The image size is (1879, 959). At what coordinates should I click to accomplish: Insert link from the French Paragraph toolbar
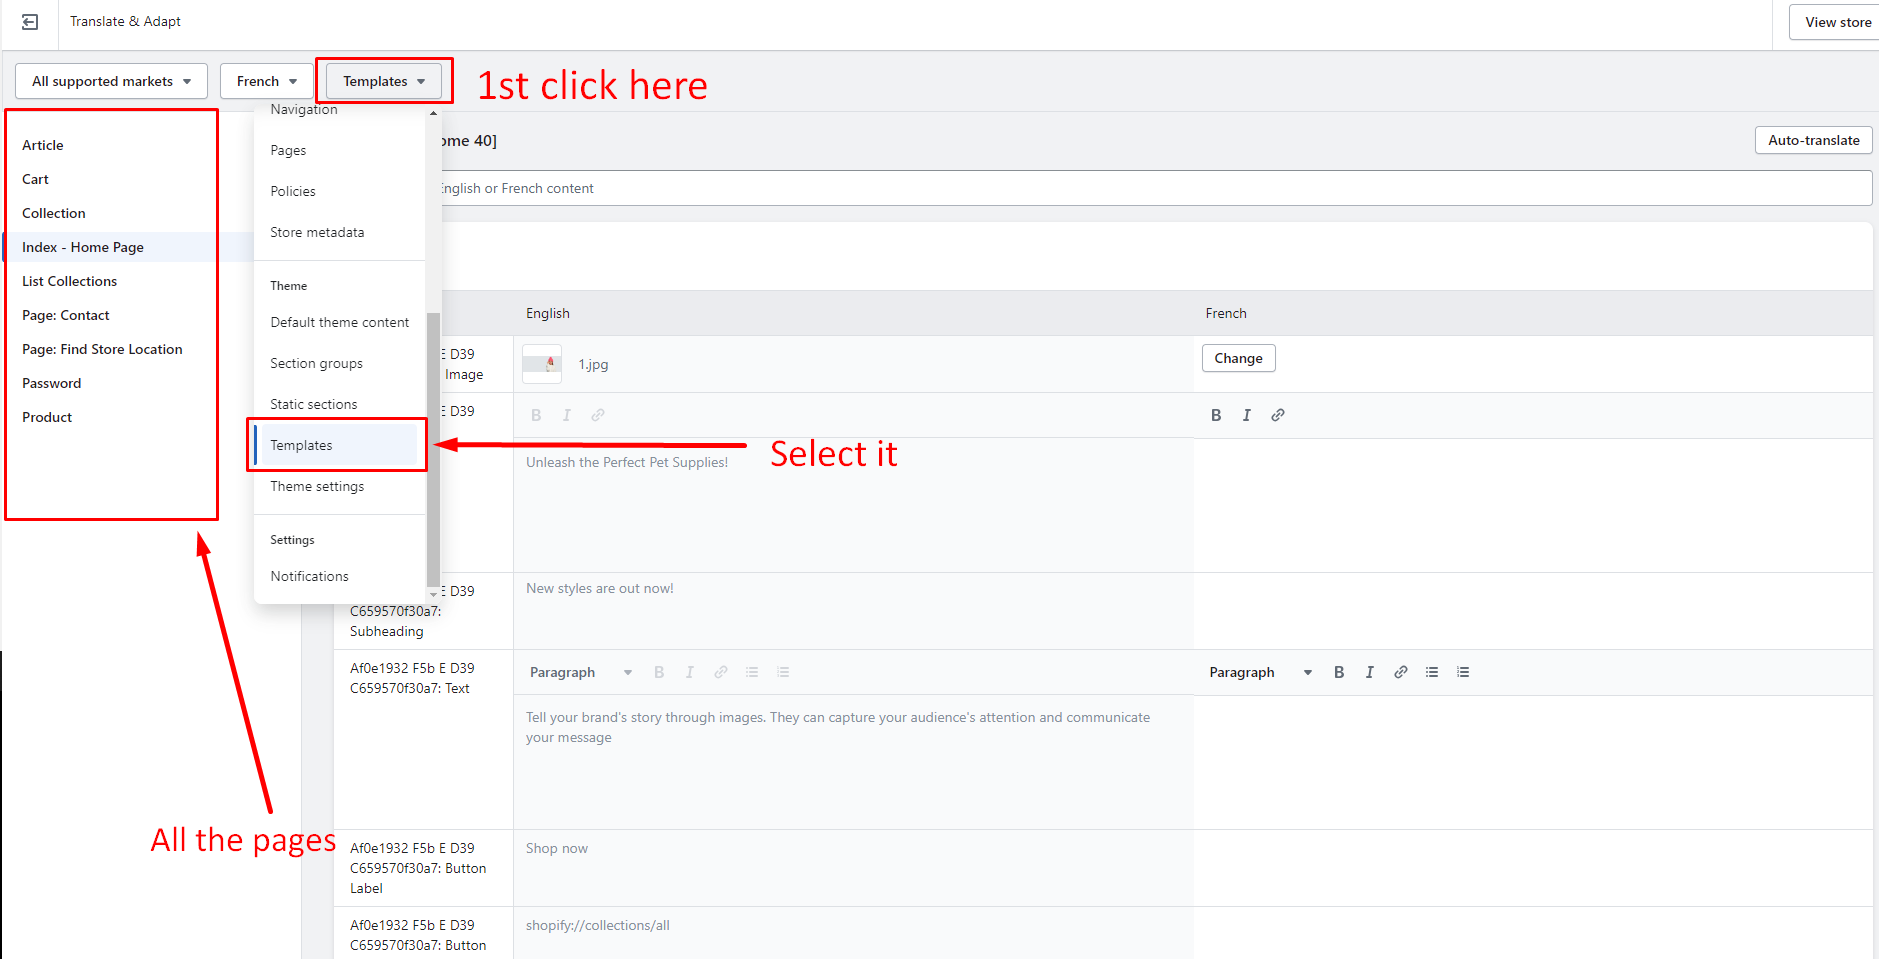pos(1400,672)
